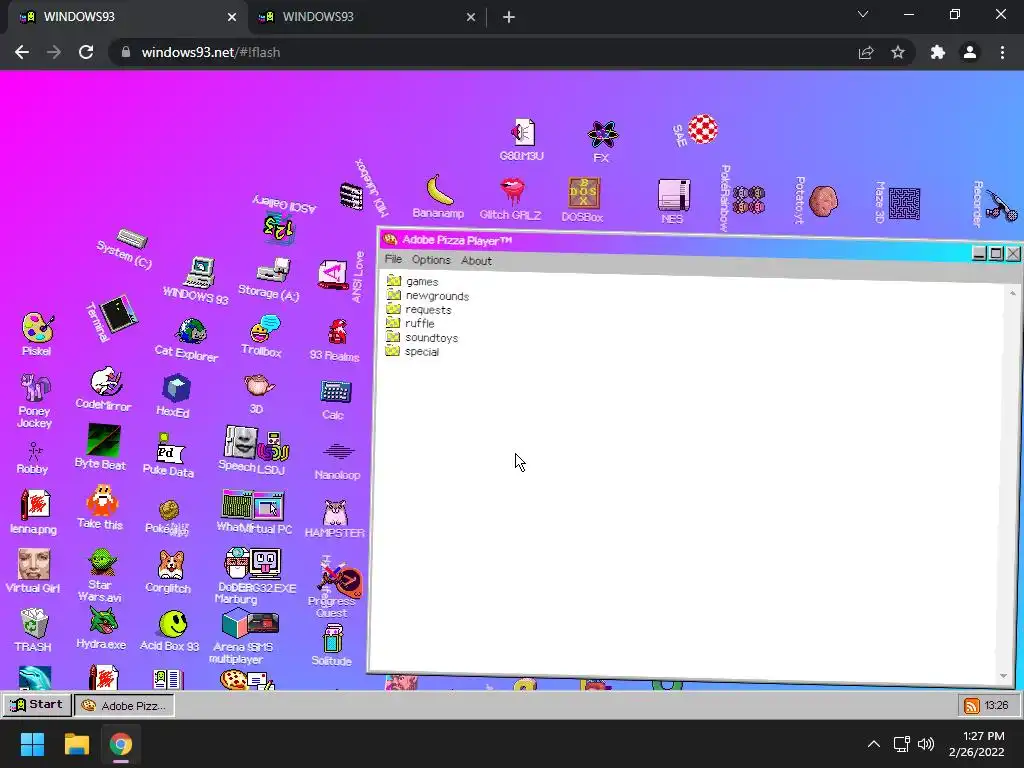Open the 3D teapot icon
1024x768 pixels.
[x=259, y=385]
